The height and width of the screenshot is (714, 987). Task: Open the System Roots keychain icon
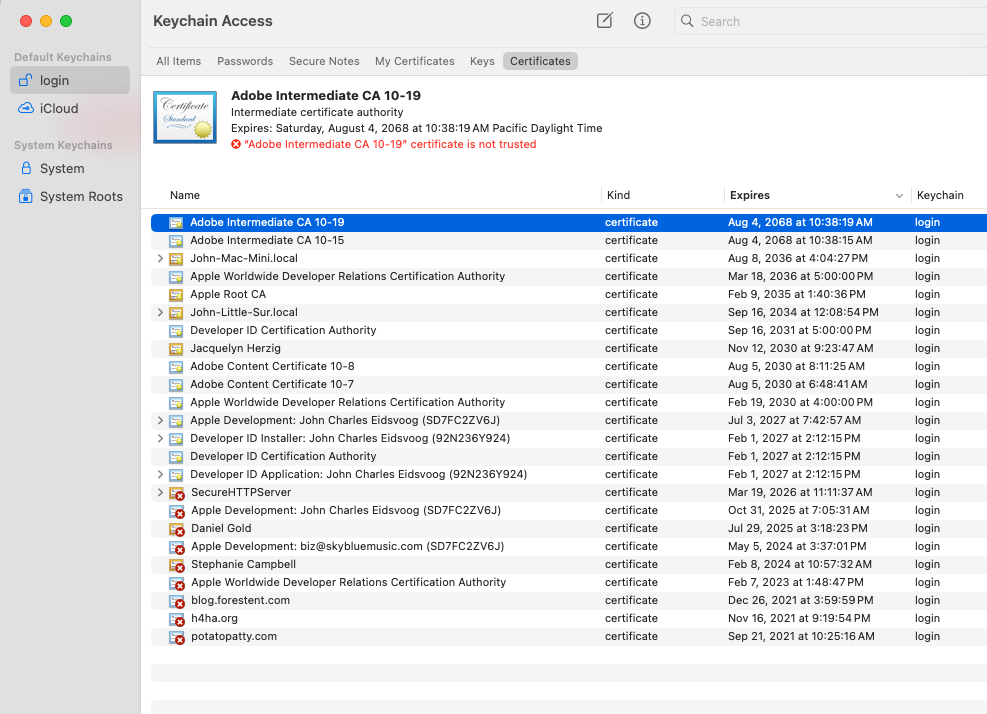(x=26, y=196)
